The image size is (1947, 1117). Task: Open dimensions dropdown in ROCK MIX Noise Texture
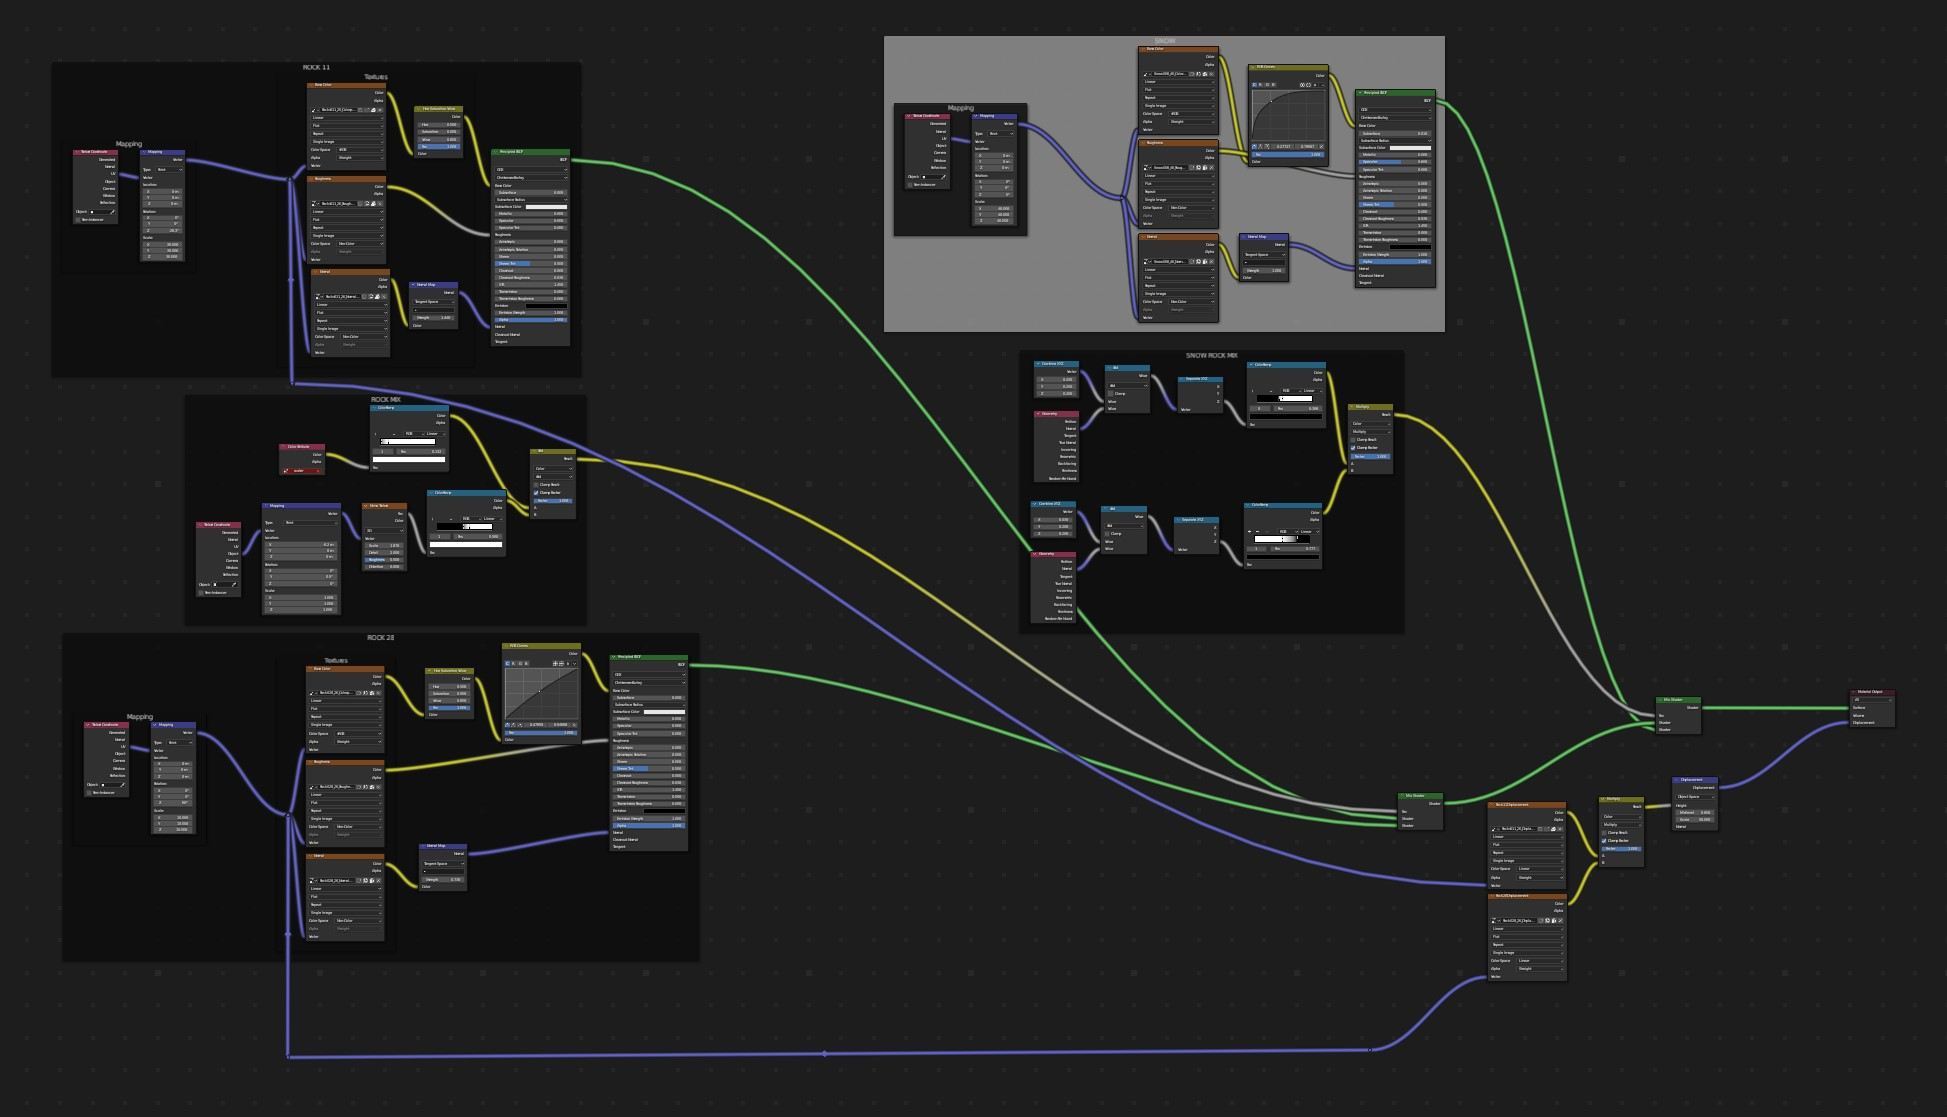point(384,531)
